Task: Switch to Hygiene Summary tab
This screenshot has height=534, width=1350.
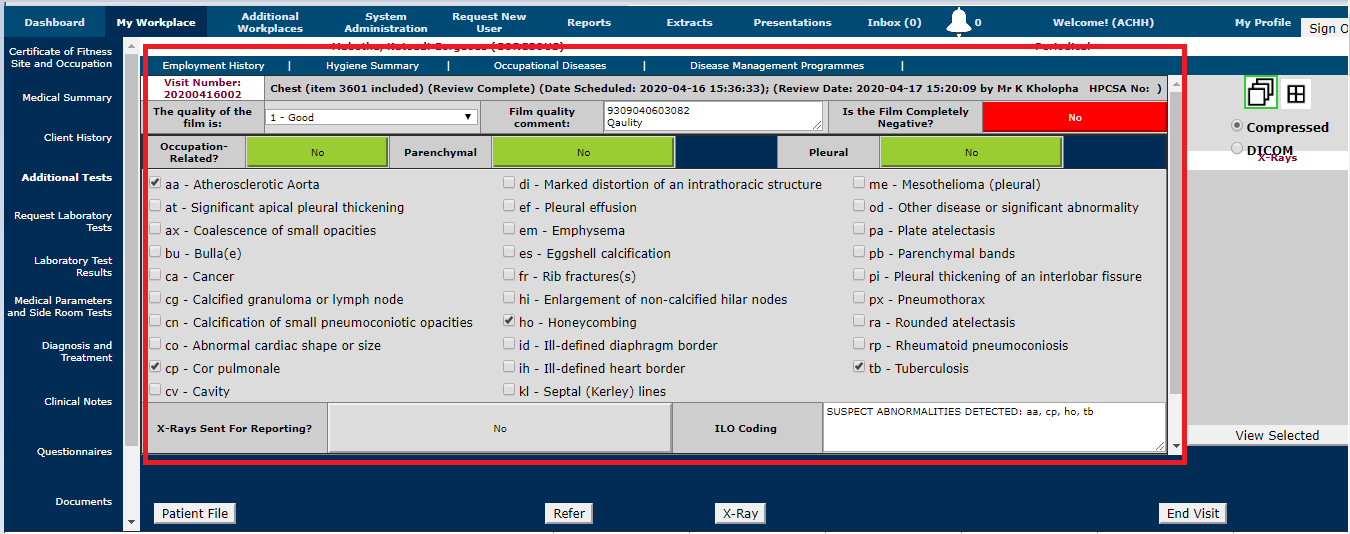Action: [x=372, y=66]
